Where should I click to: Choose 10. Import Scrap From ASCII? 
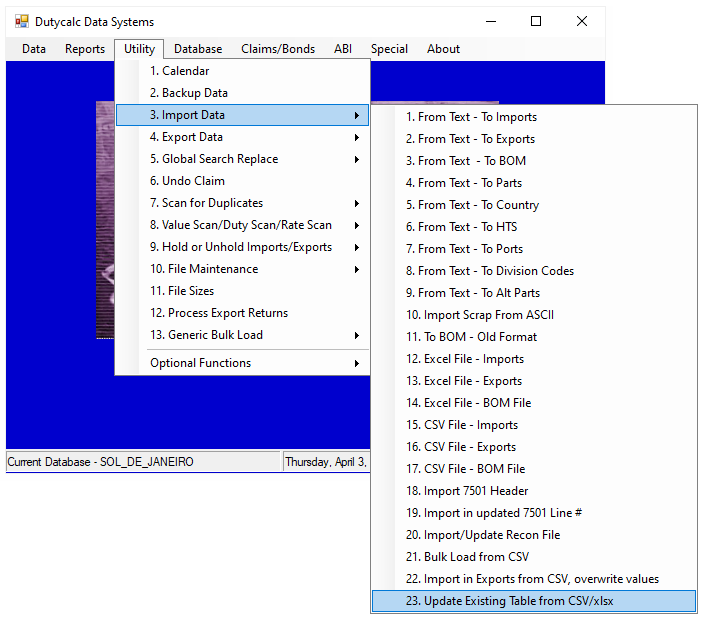pos(534,315)
